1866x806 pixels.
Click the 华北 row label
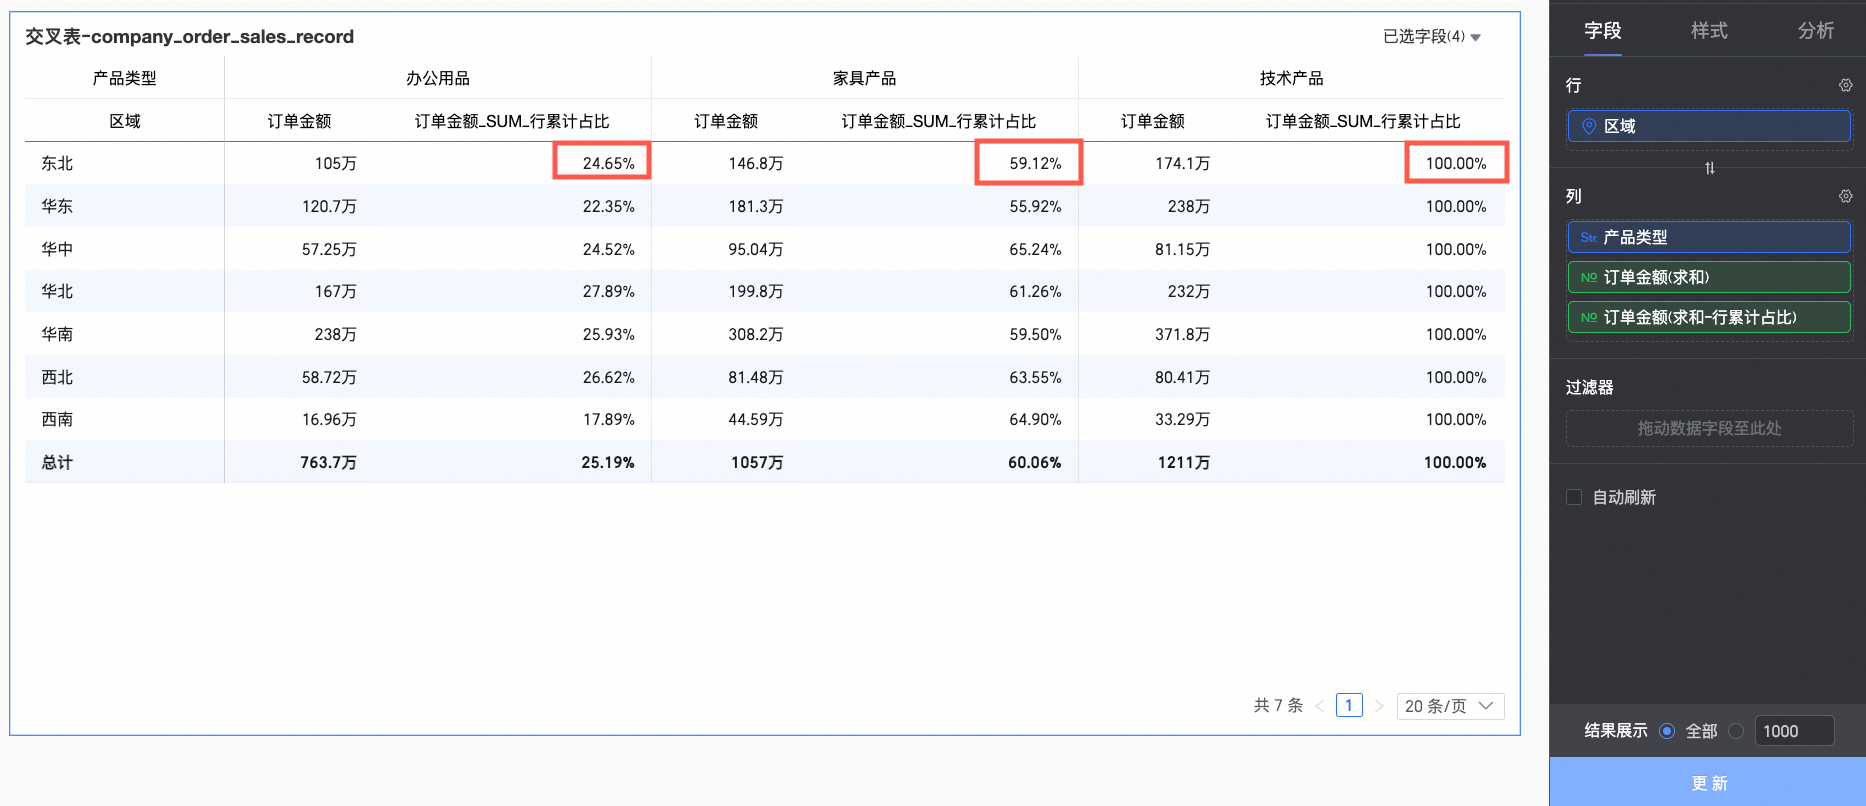(x=57, y=291)
